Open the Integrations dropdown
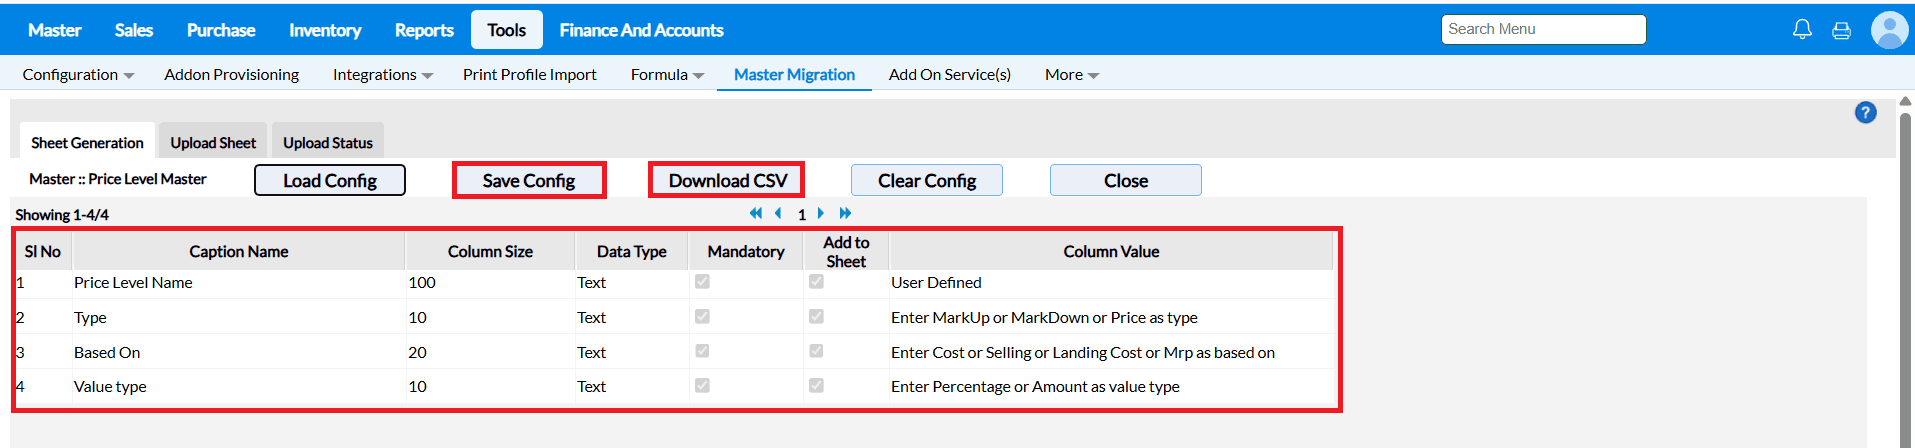This screenshot has width=1915, height=448. tap(382, 75)
